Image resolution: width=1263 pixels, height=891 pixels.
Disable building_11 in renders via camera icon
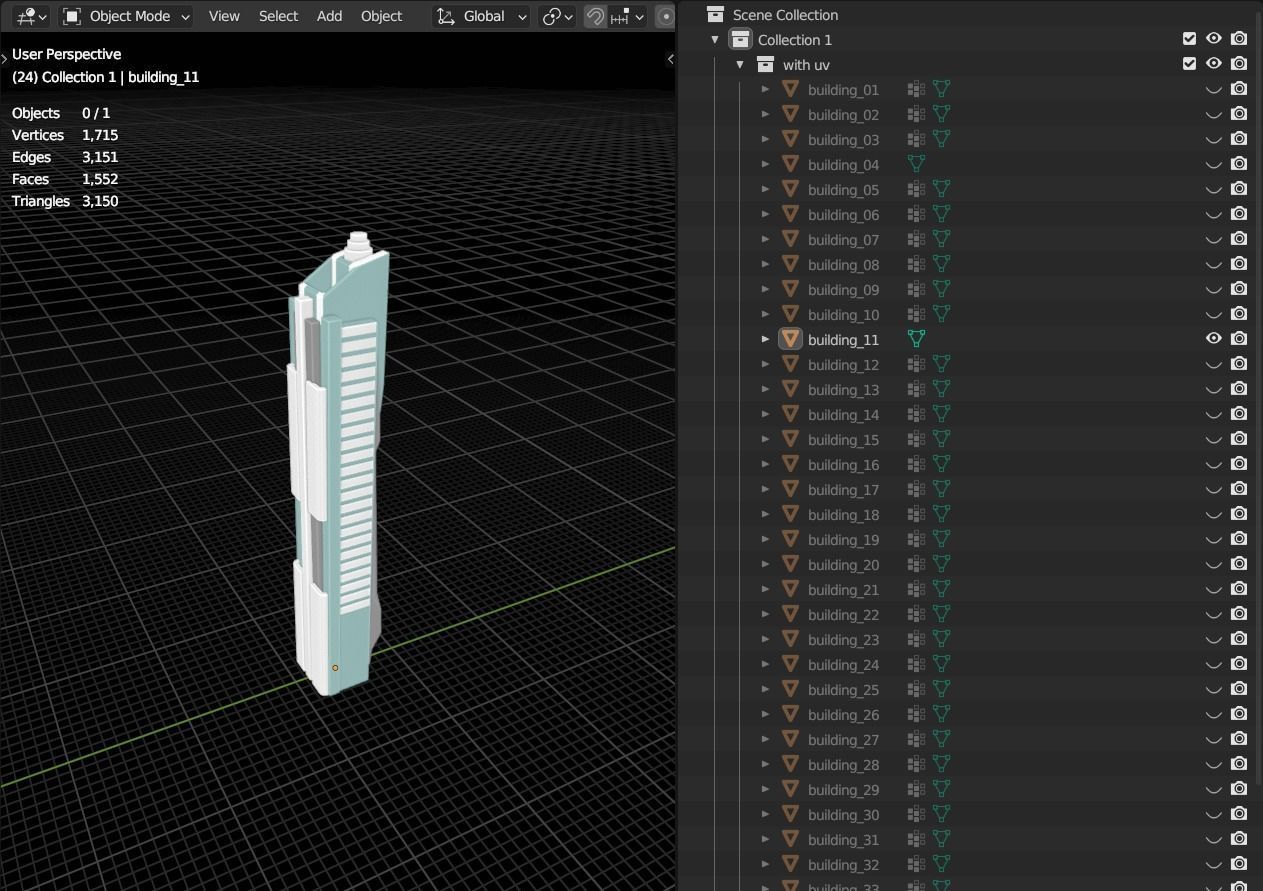click(1239, 339)
